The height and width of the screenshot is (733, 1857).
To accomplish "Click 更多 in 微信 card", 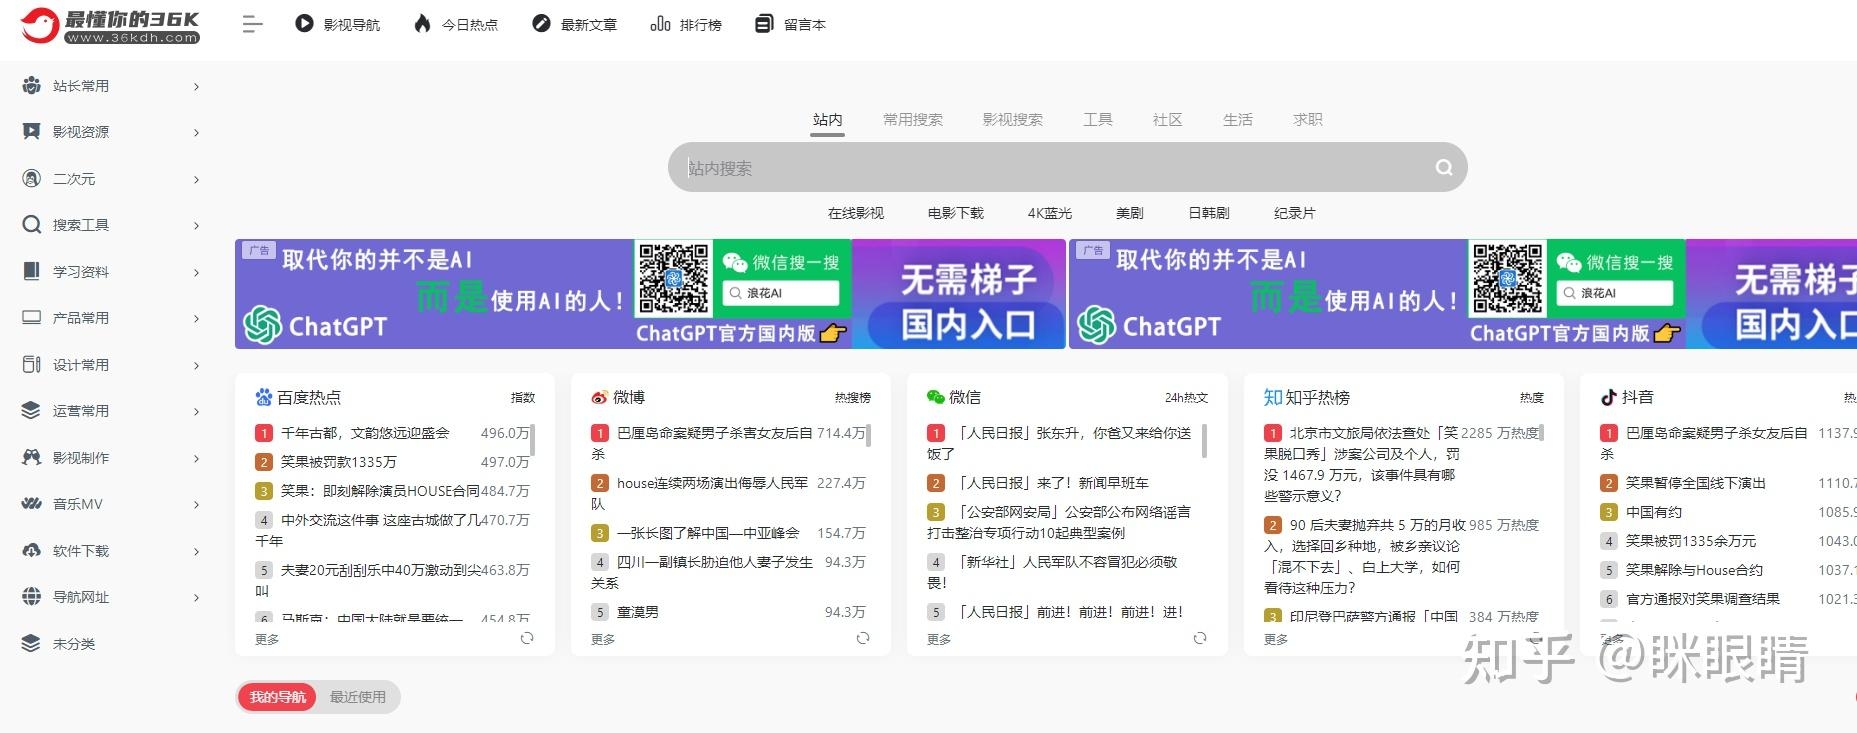I will (939, 639).
